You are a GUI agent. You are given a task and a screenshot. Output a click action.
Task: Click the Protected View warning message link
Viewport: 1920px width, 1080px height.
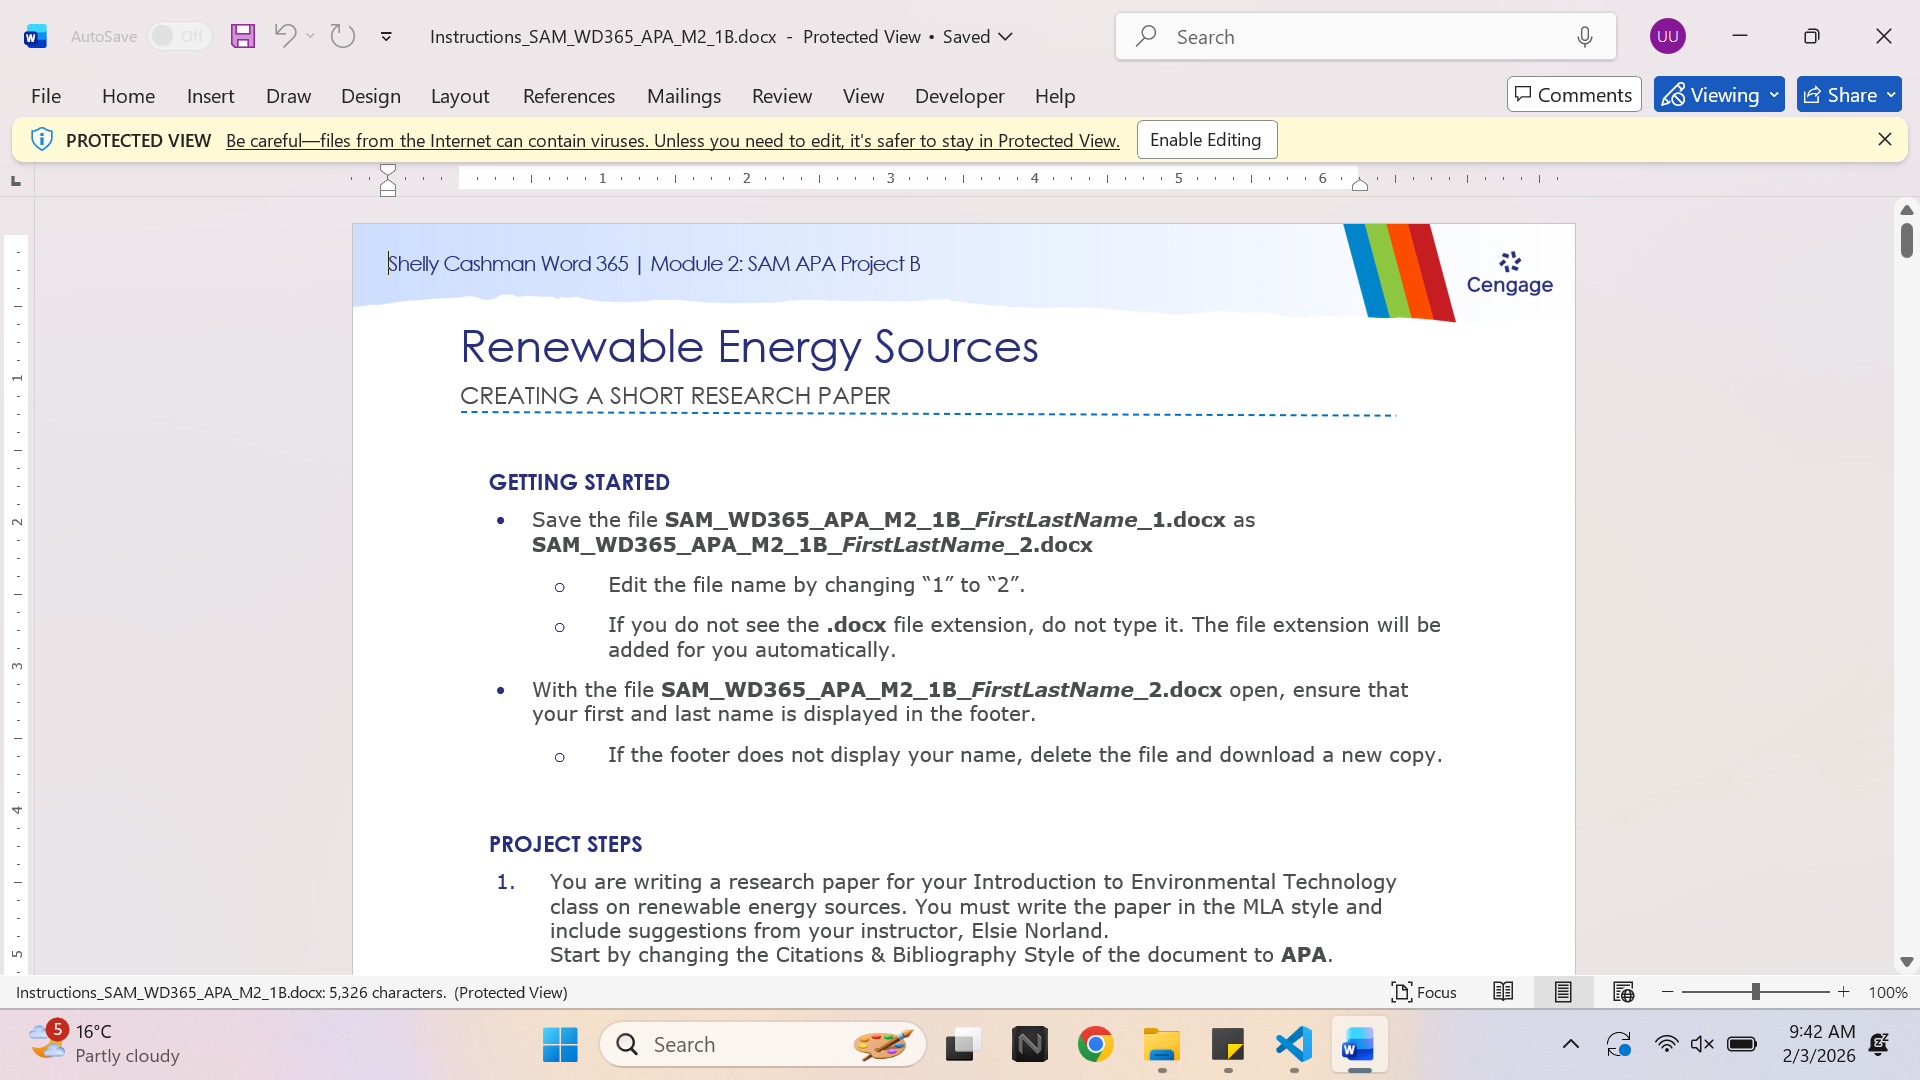point(673,141)
